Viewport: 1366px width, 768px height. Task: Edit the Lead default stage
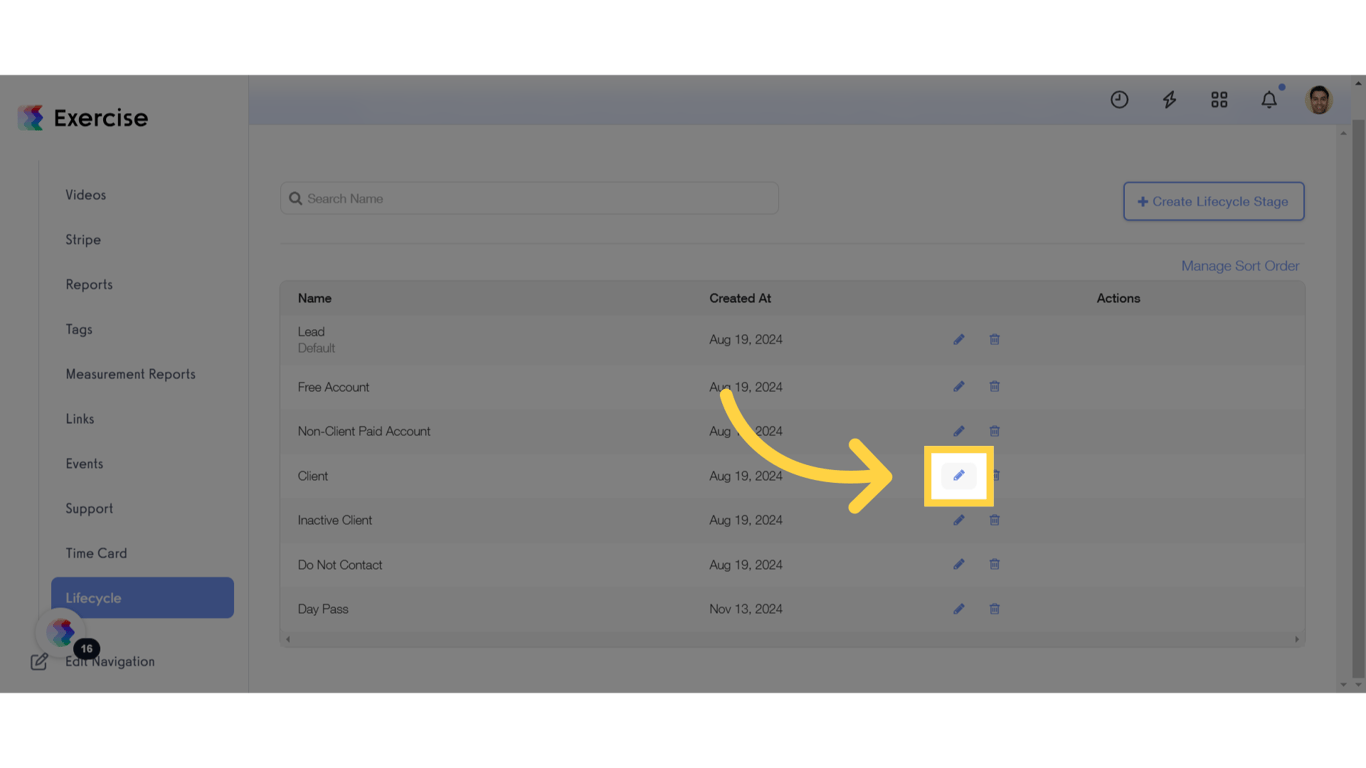(958, 339)
